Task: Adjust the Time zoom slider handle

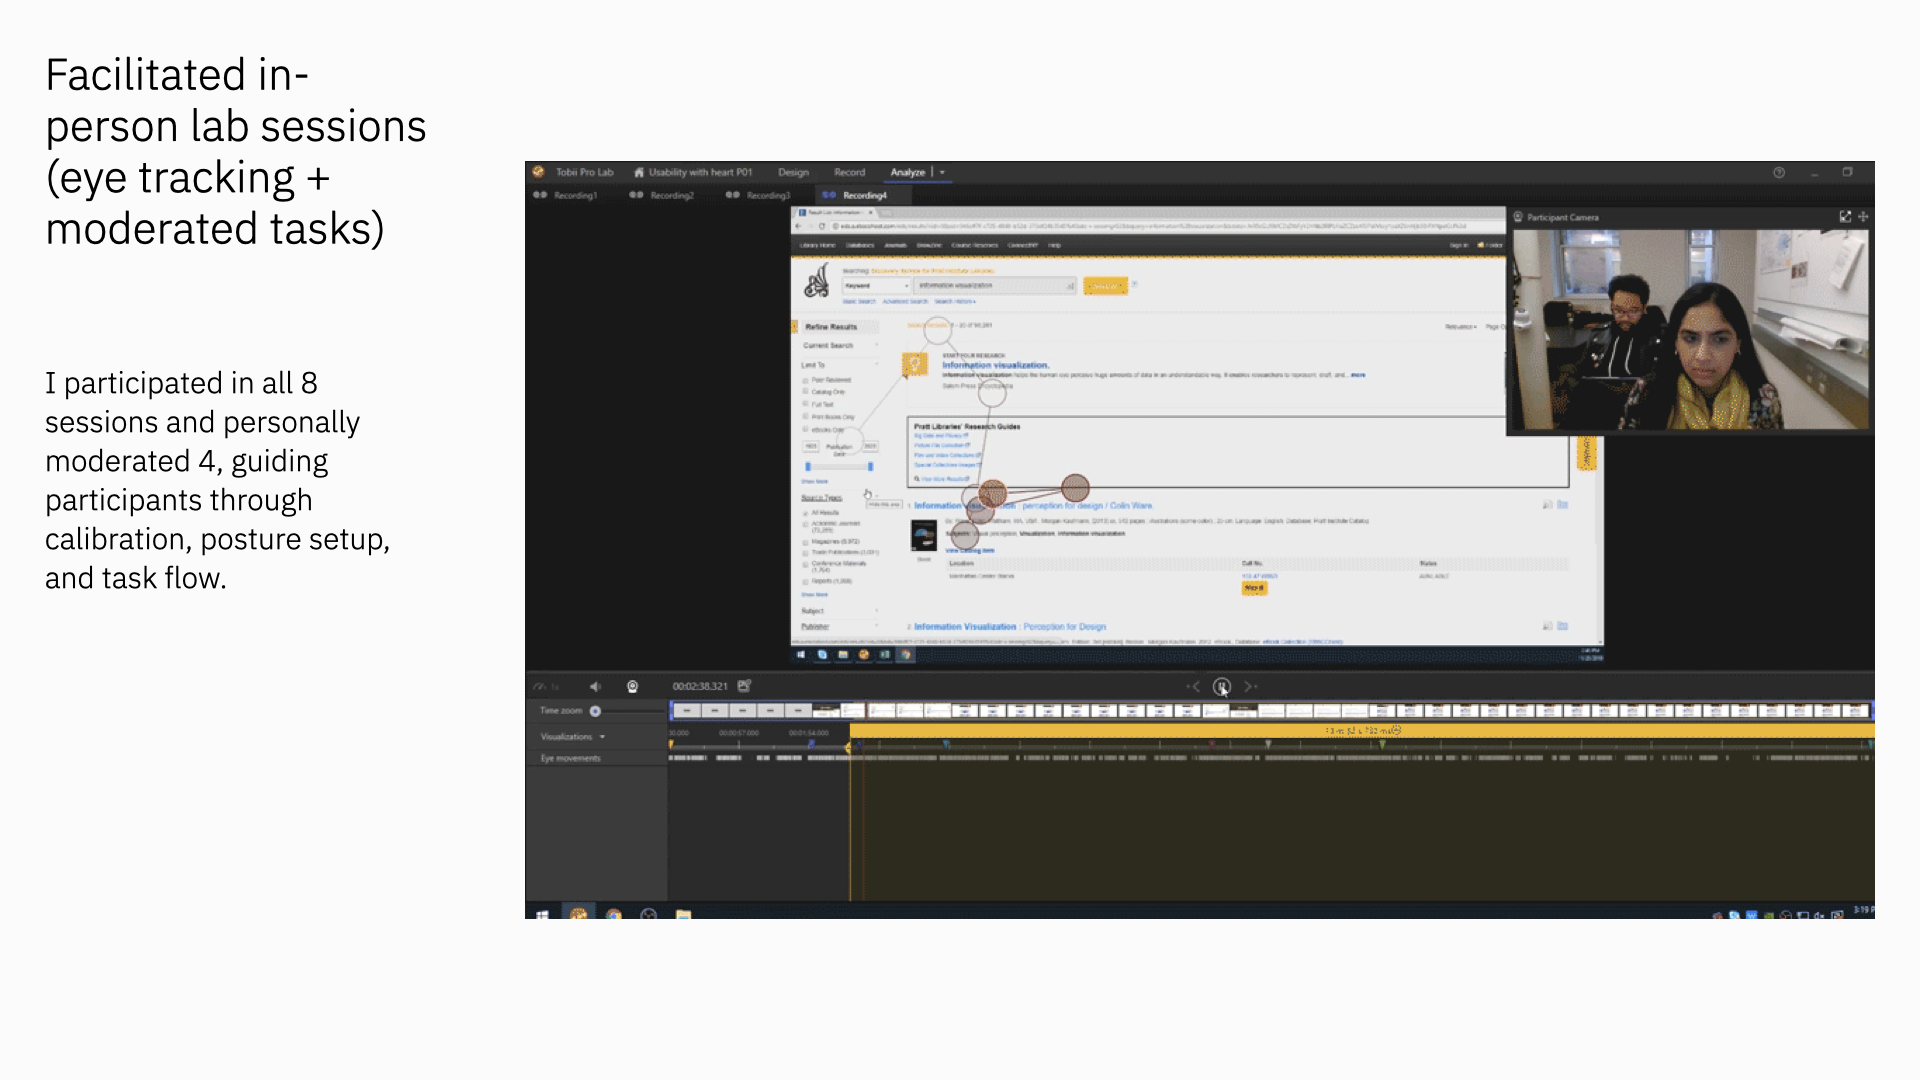Action: point(595,711)
